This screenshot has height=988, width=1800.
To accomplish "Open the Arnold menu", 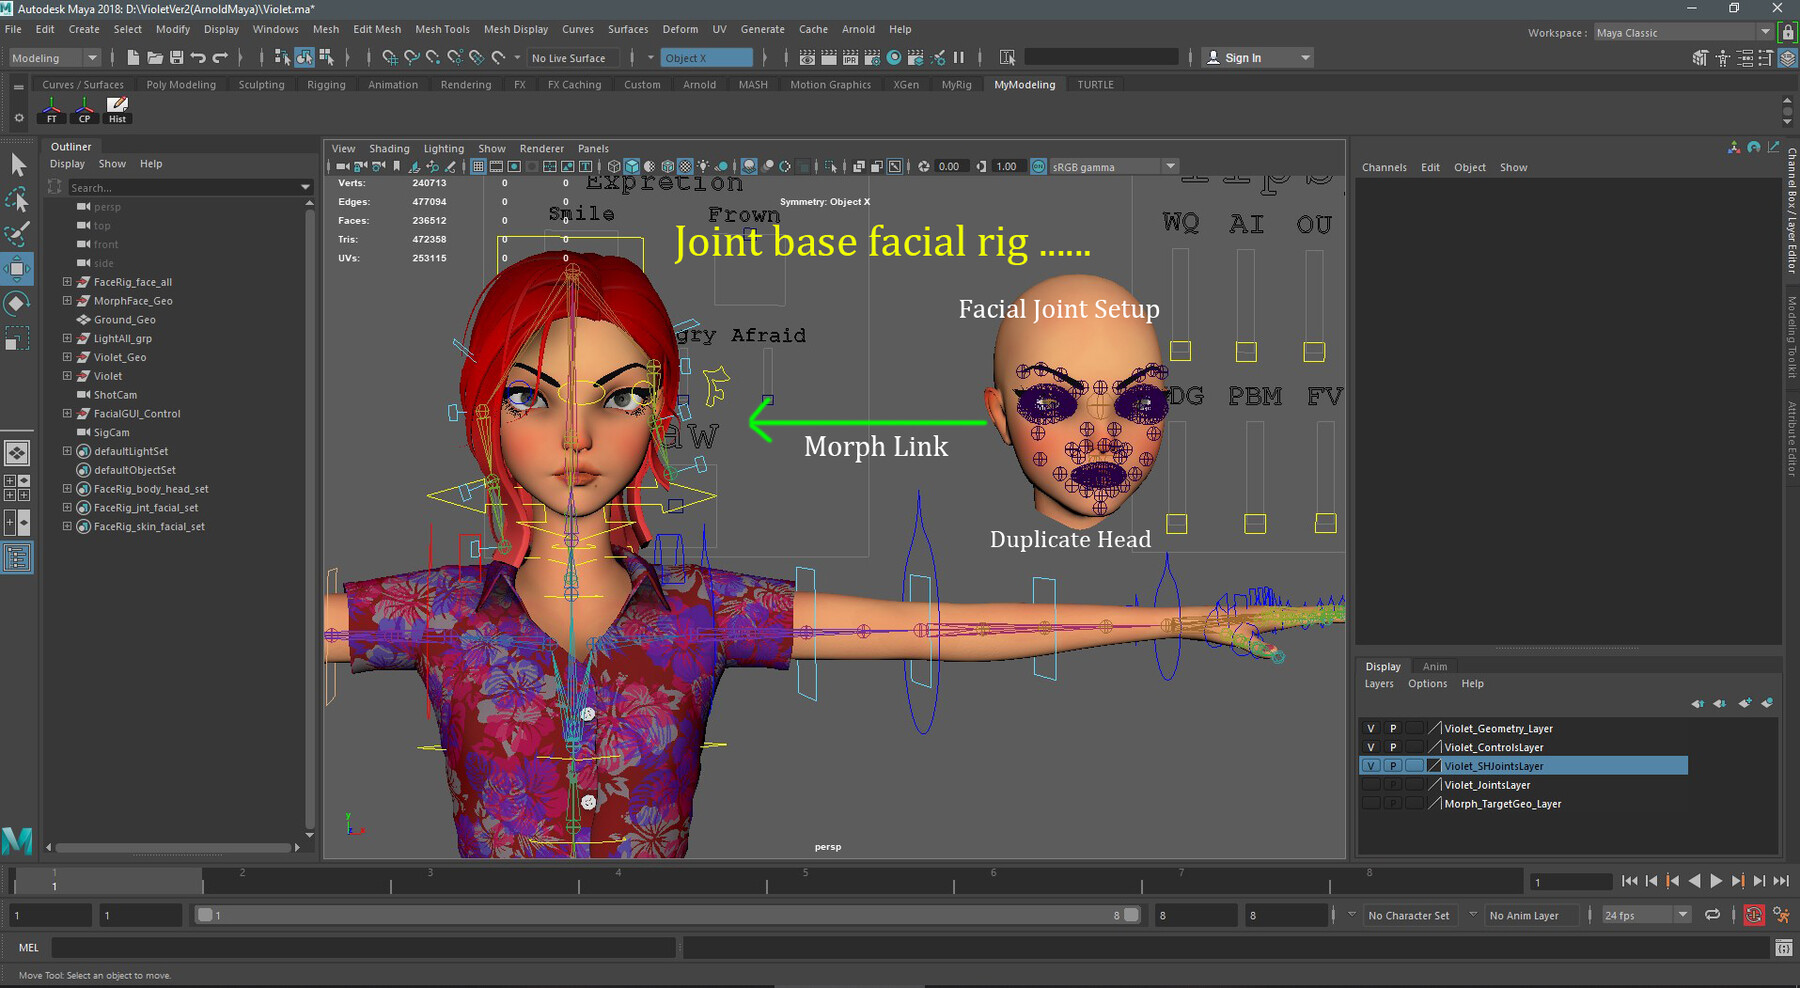I will tap(858, 29).
